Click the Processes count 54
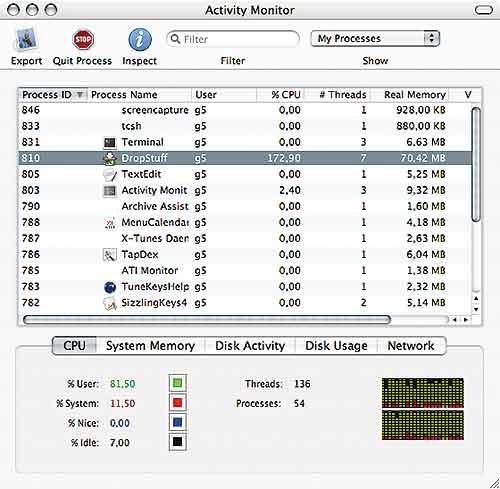 click(x=299, y=403)
